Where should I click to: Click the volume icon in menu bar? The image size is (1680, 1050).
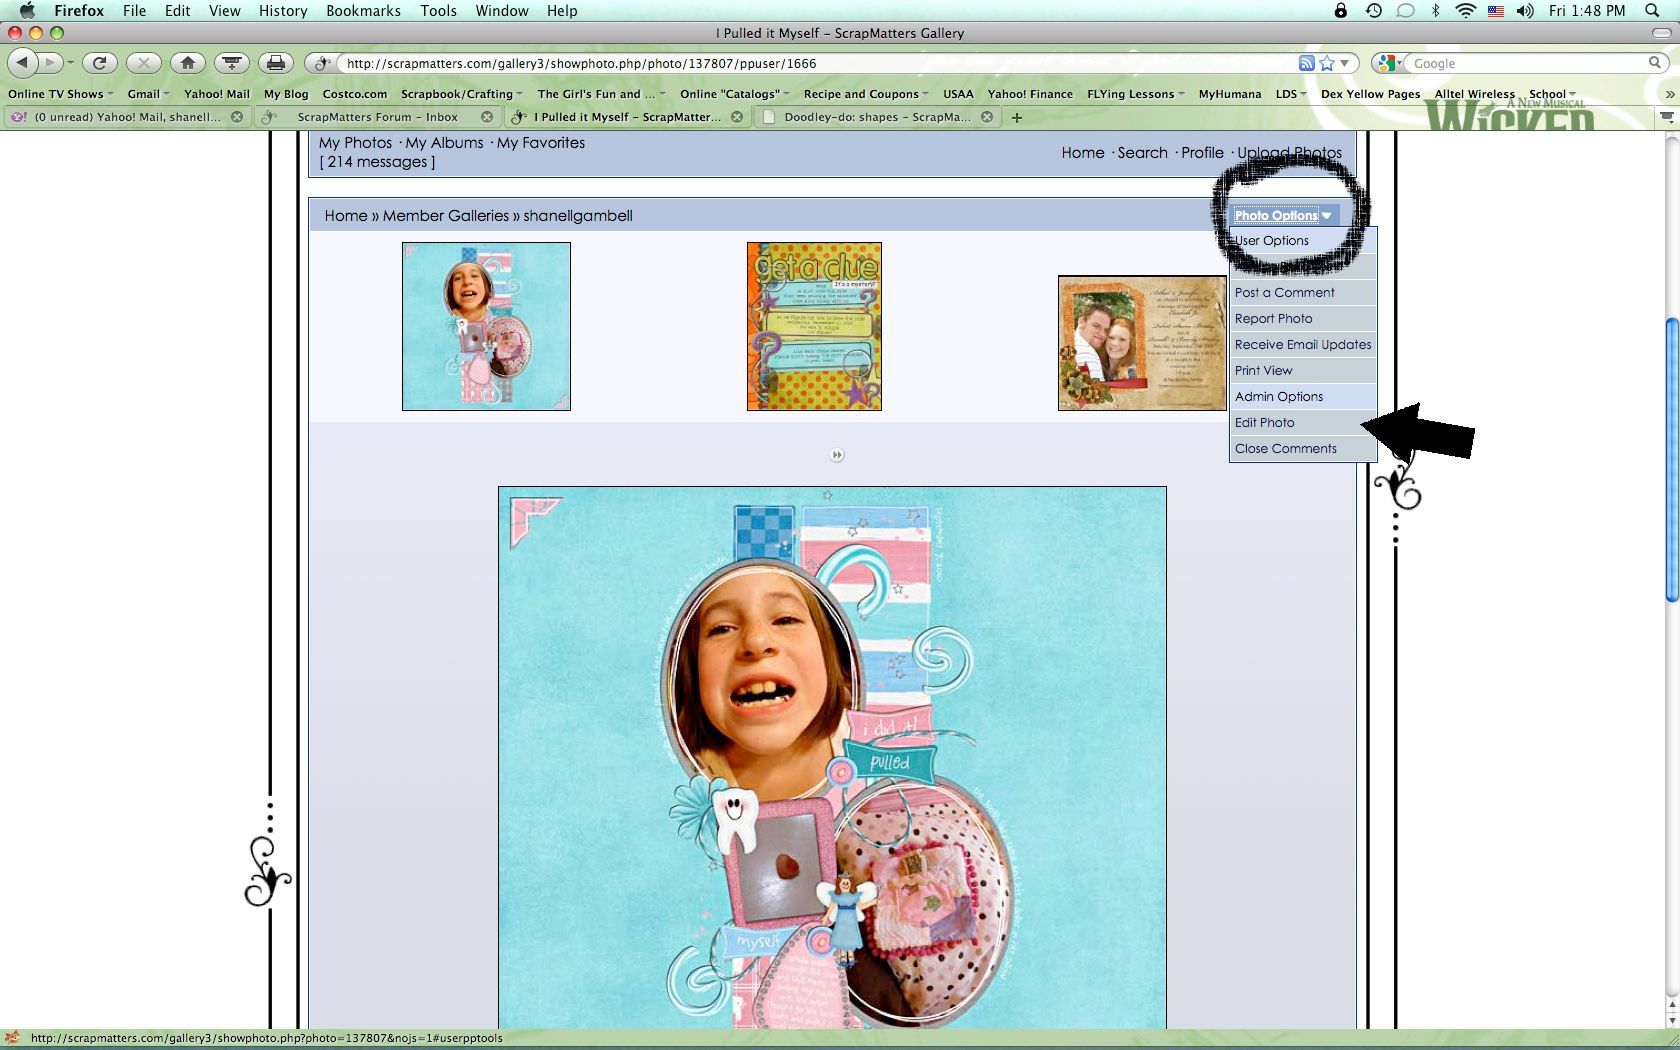coord(1524,10)
